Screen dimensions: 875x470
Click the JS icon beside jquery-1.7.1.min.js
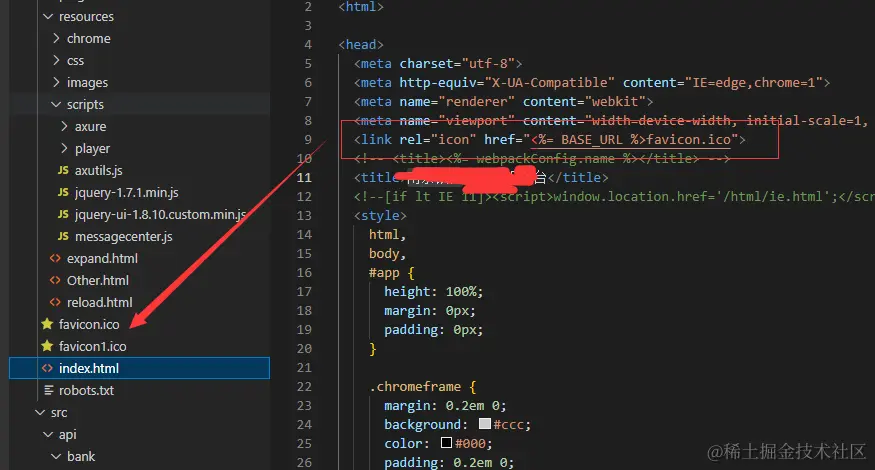tap(64, 192)
